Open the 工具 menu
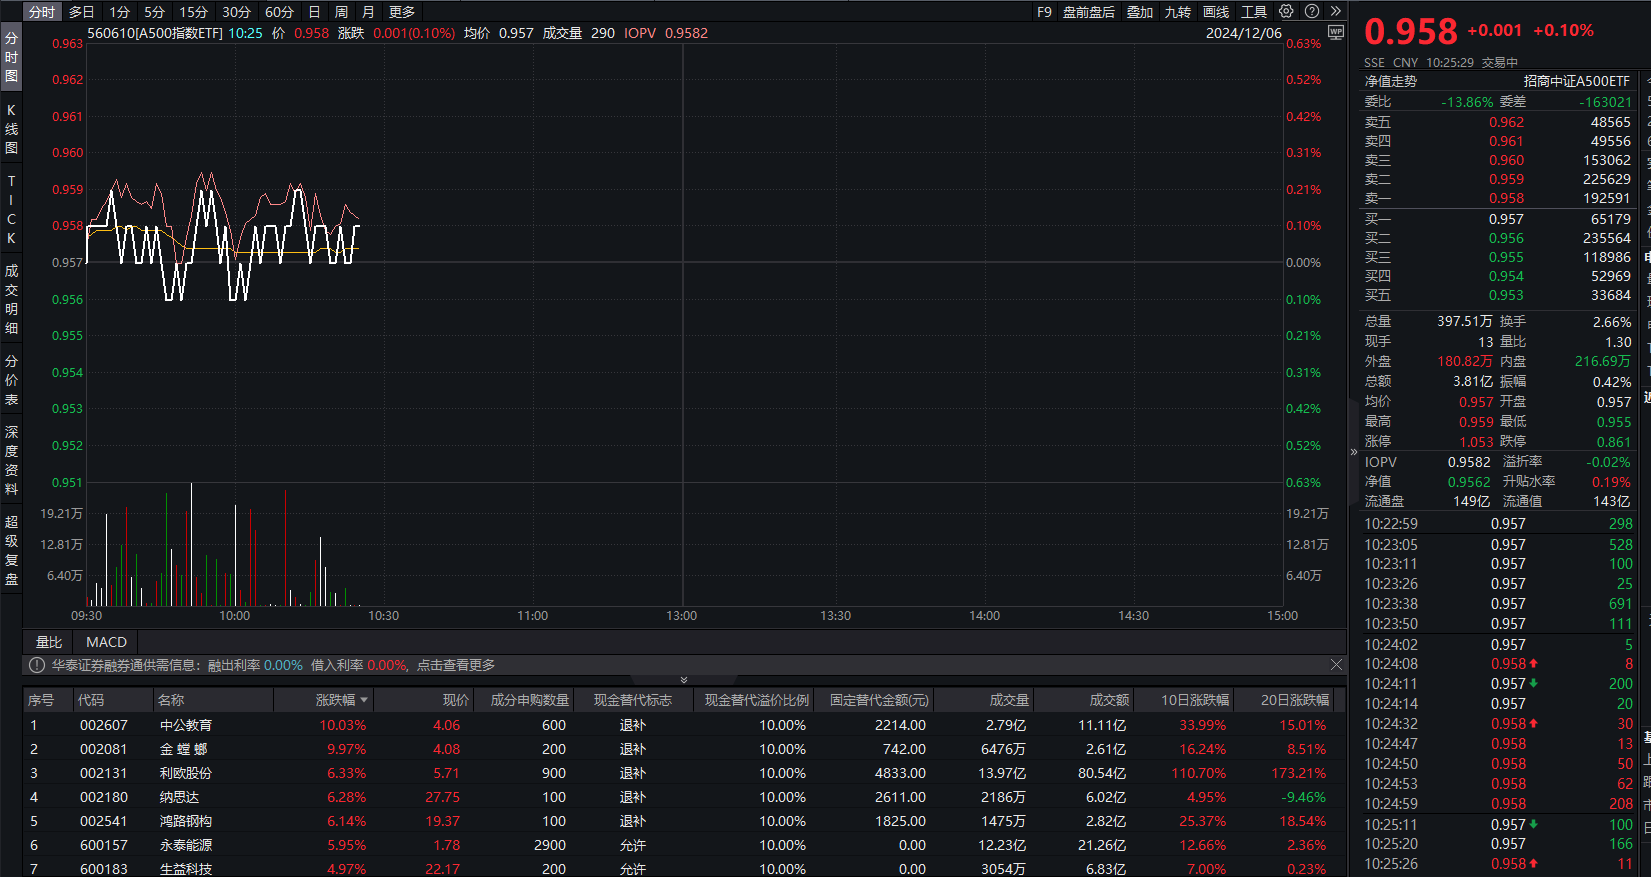 point(1254,12)
